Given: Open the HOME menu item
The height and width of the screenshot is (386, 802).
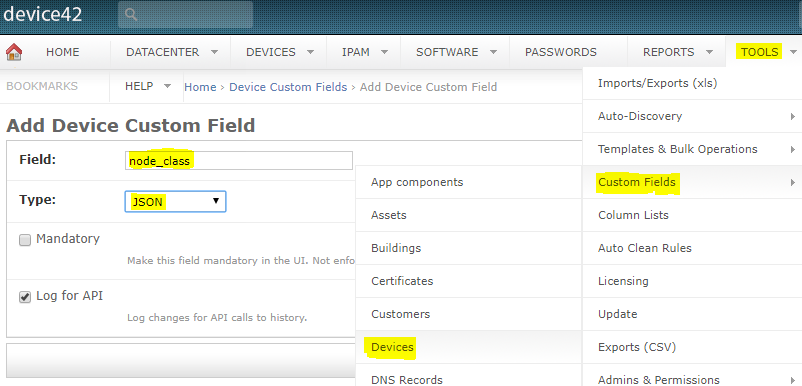Looking at the screenshot, I should (62, 52).
